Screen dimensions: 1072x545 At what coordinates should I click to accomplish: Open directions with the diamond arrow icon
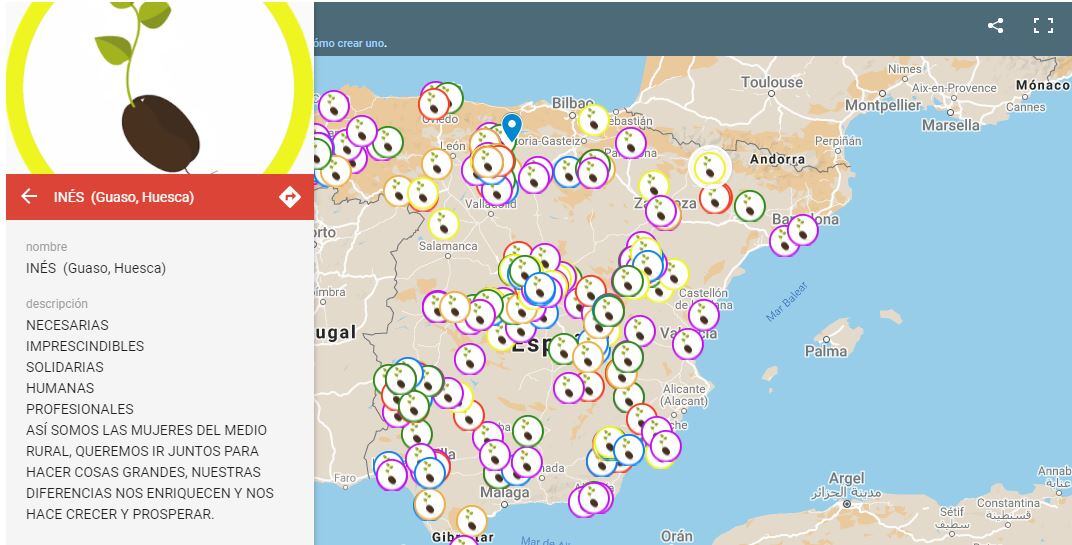click(289, 197)
